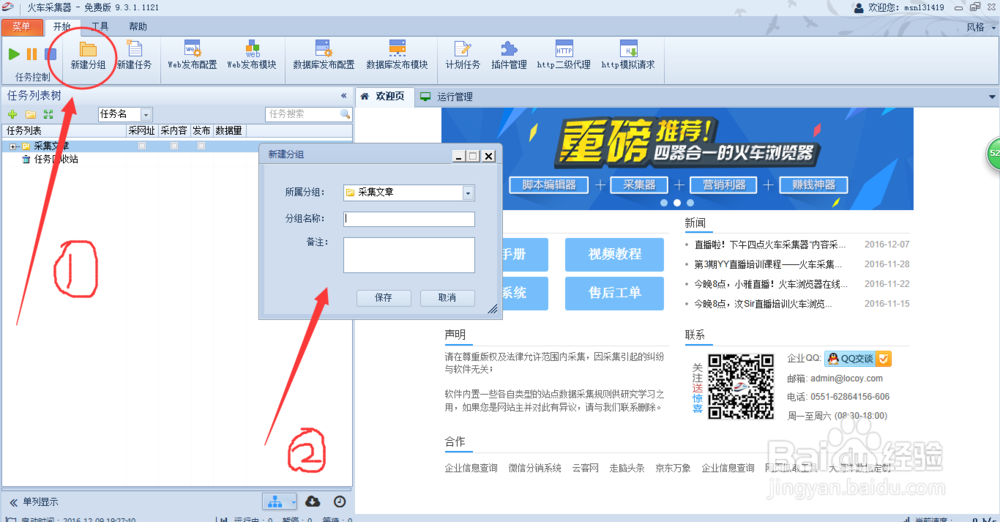Click the magnifier icon in the 任务搜索 box
1000x522 pixels.
pyautogui.click(x=345, y=114)
